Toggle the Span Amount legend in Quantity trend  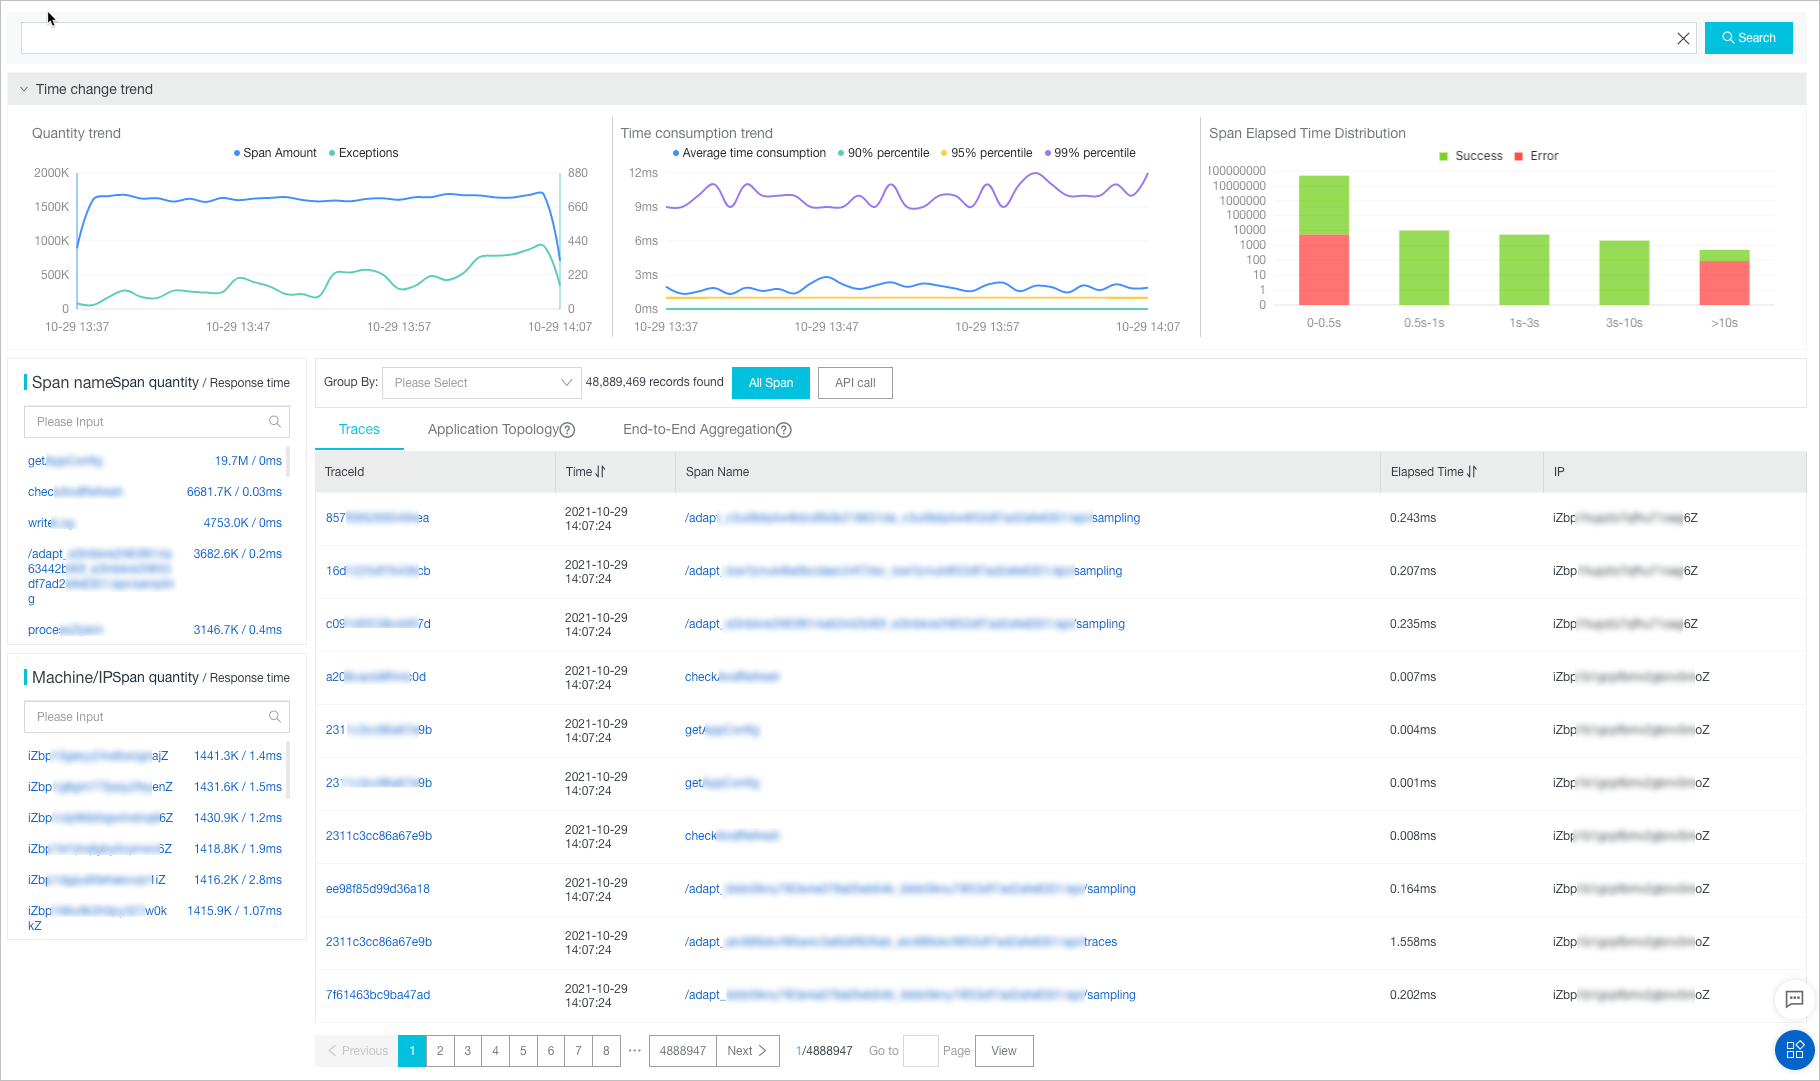275,152
